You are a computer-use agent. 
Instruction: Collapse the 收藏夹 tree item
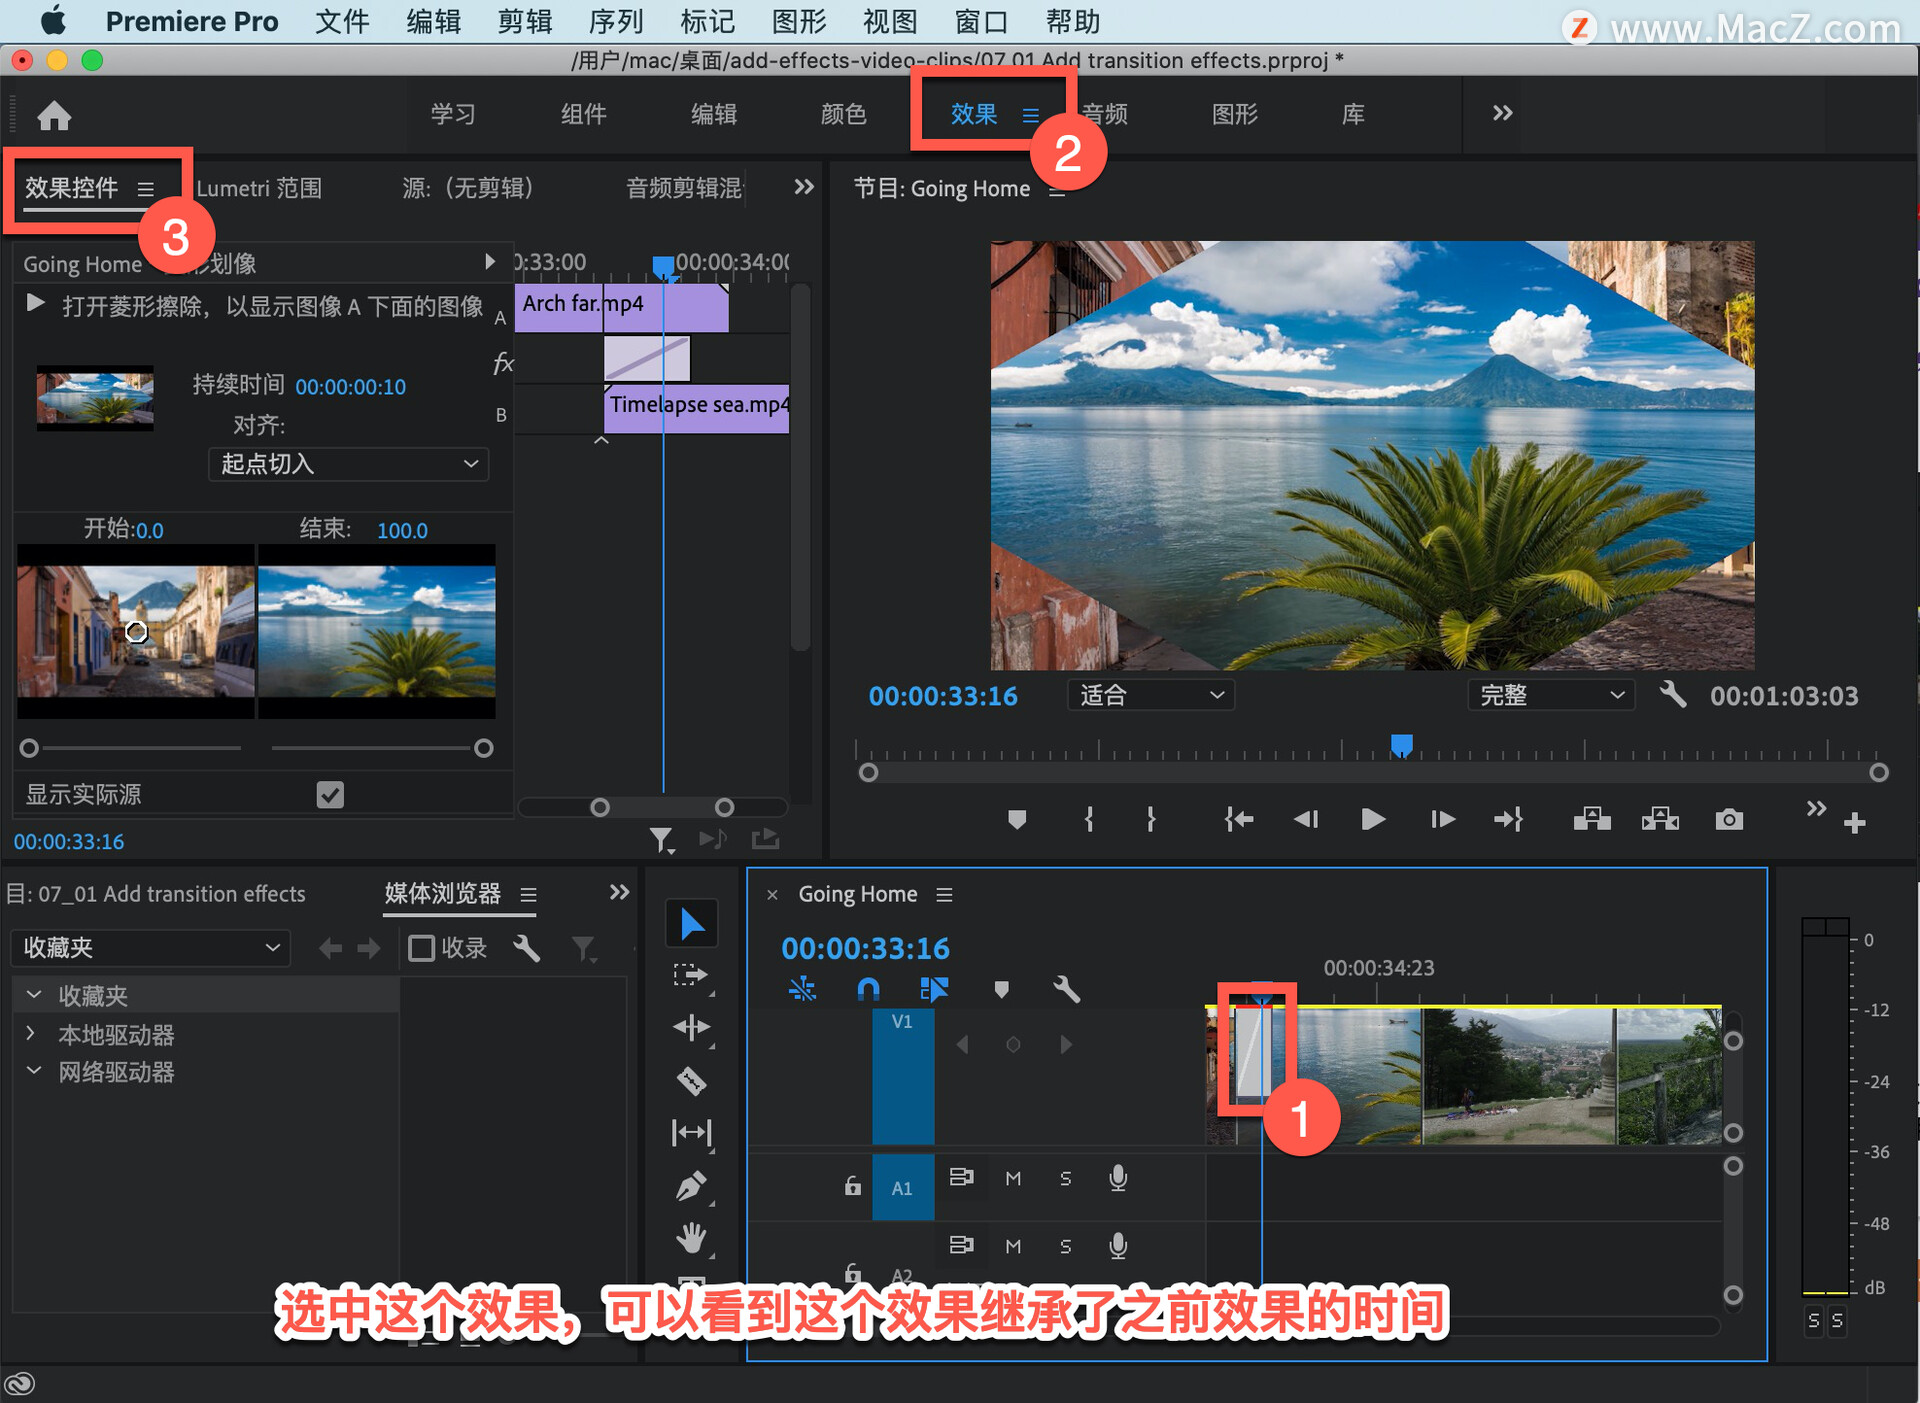point(33,995)
